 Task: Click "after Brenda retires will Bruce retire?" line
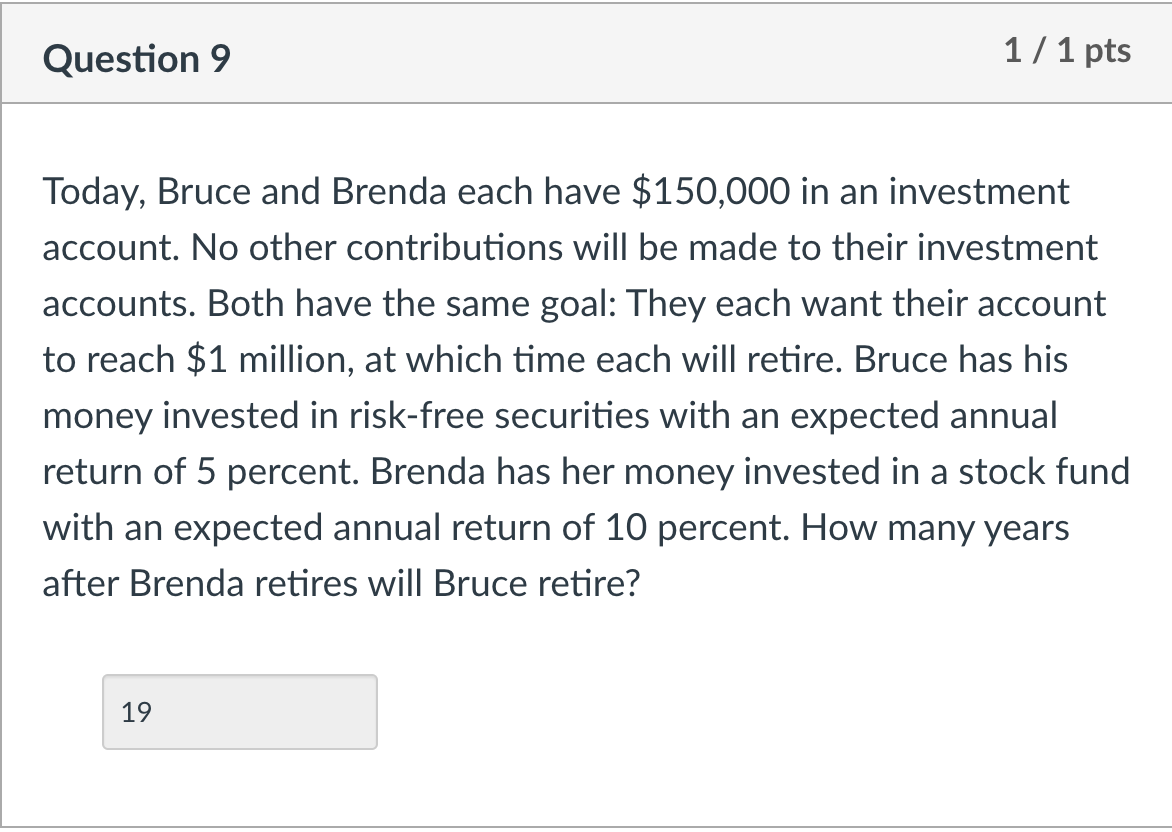pos(341,584)
